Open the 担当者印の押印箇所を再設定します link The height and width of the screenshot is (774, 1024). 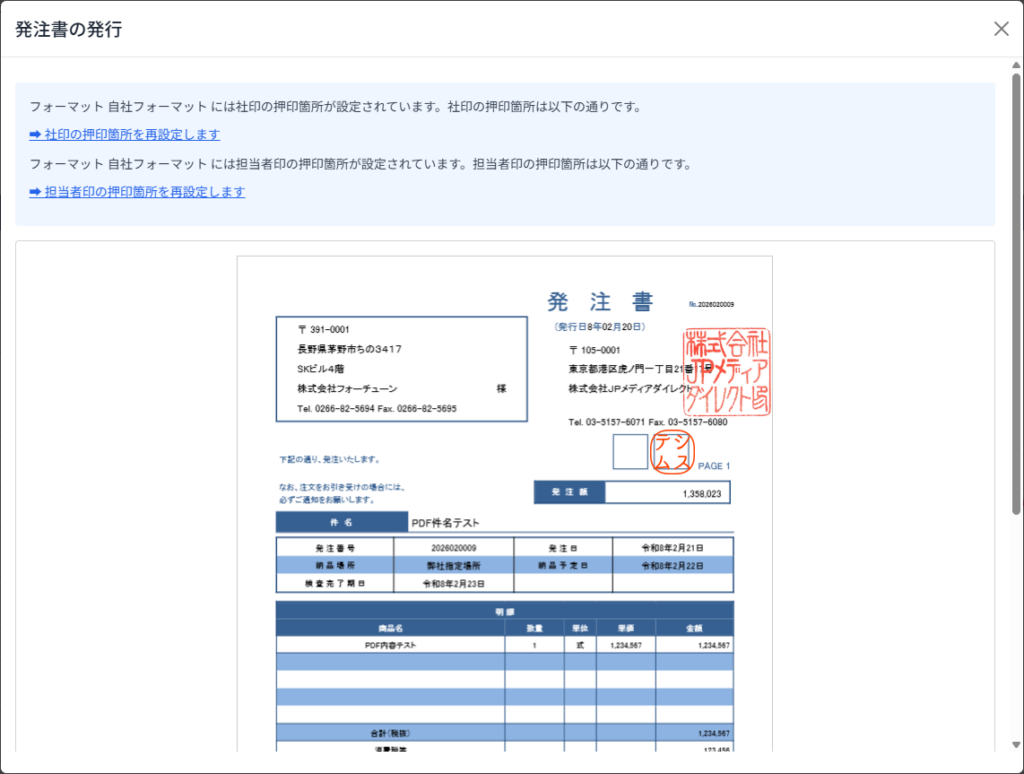point(144,192)
